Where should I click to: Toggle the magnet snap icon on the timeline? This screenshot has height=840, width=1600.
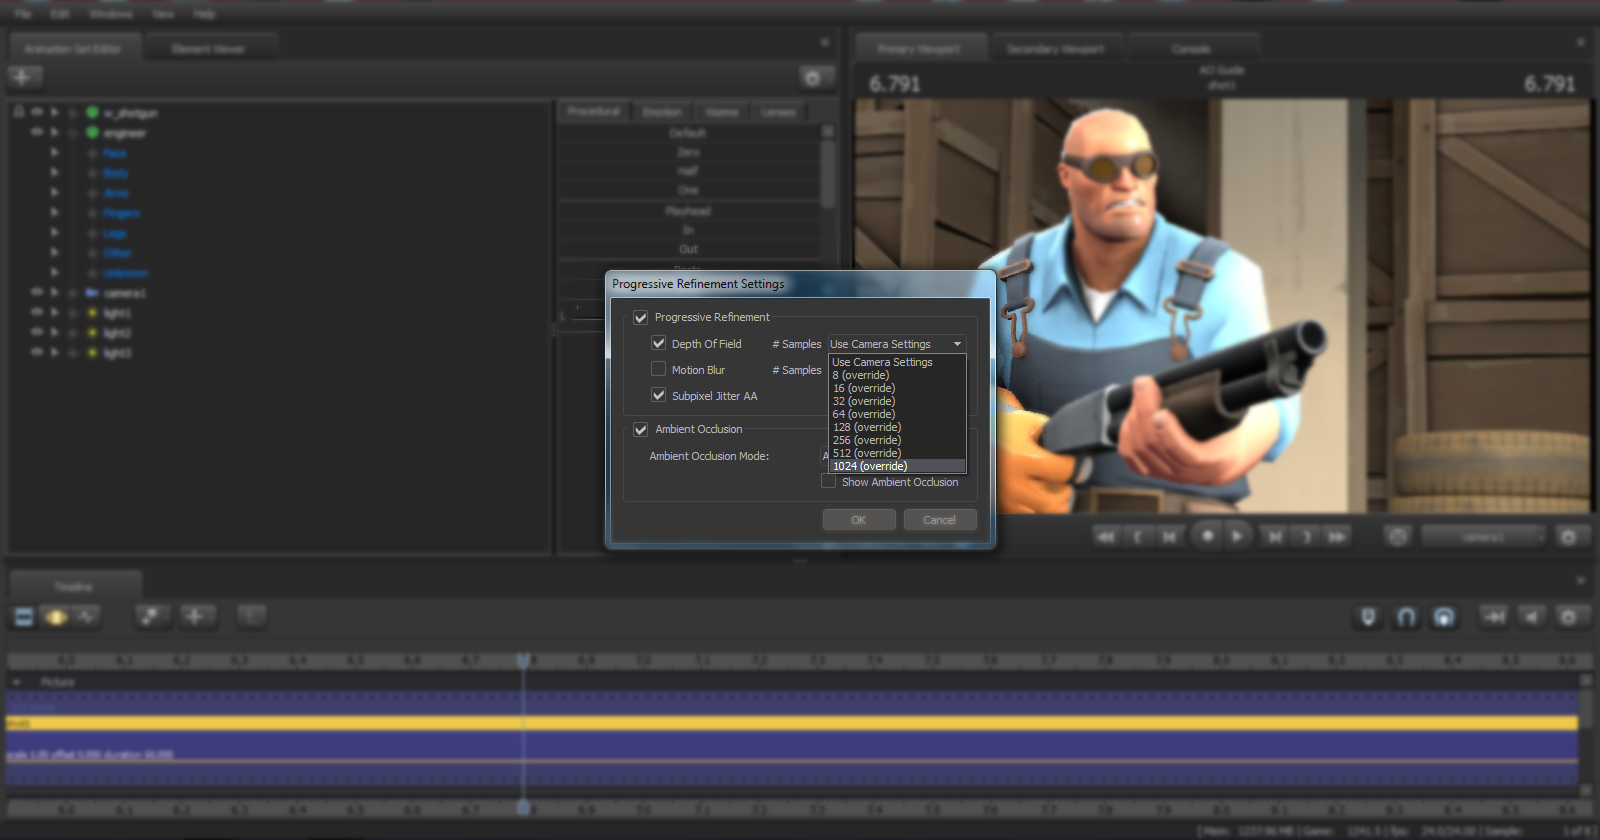1406,617
